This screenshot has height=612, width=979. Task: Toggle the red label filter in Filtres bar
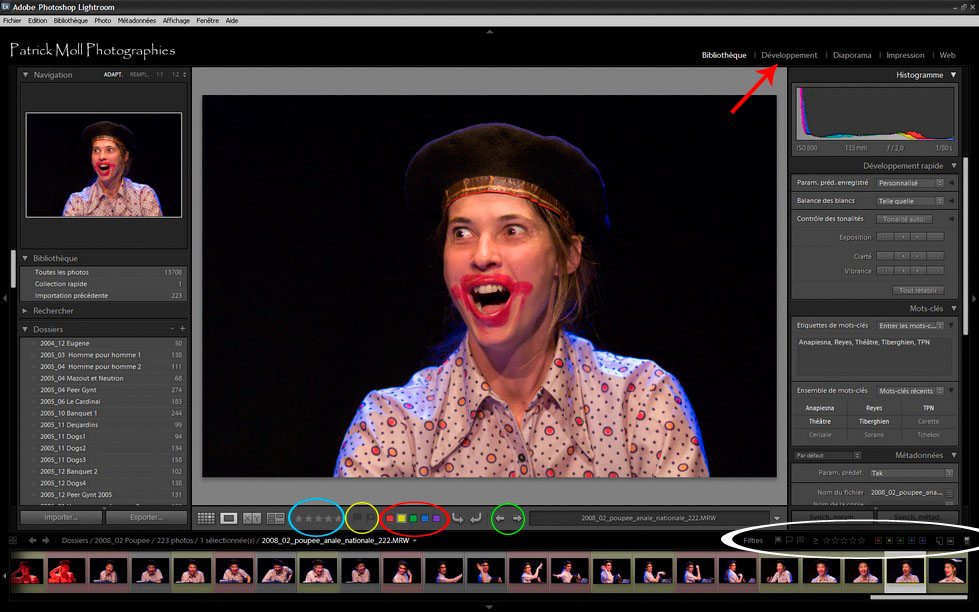click(878, 541)
